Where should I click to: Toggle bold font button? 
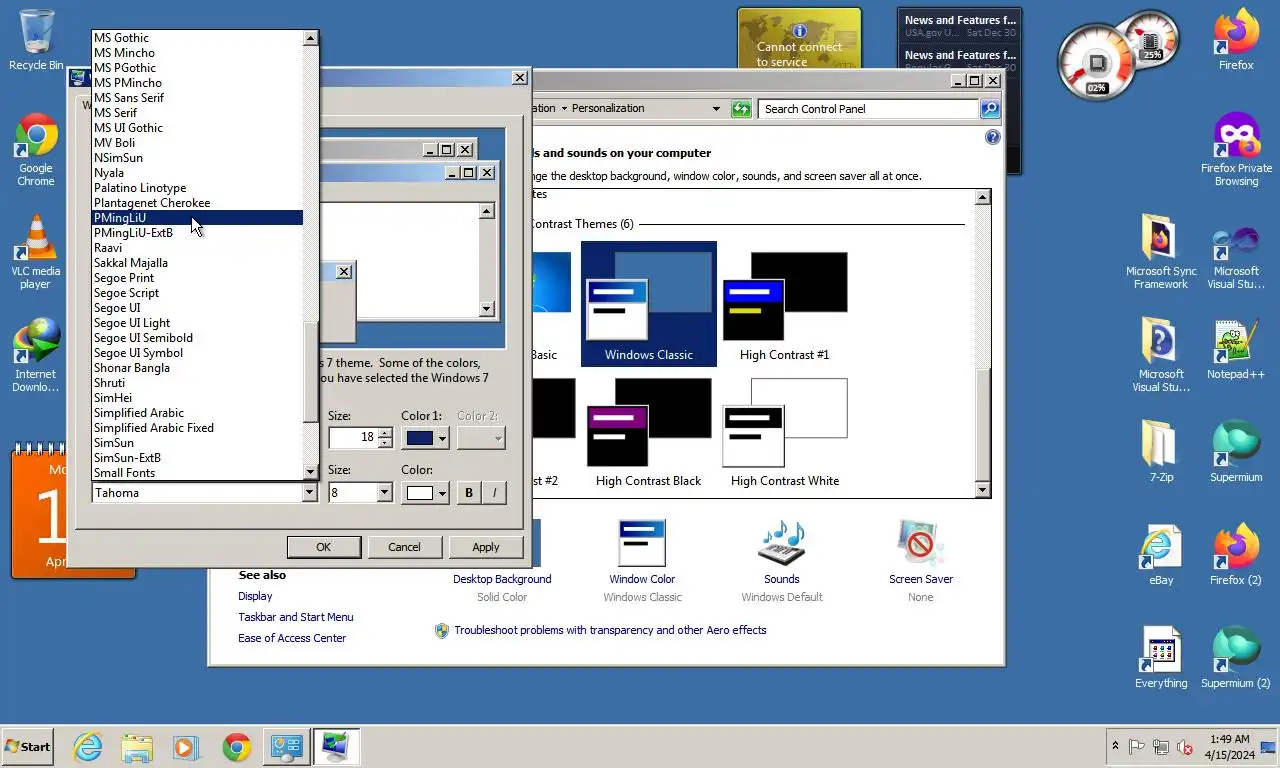(x=469, y=493)
